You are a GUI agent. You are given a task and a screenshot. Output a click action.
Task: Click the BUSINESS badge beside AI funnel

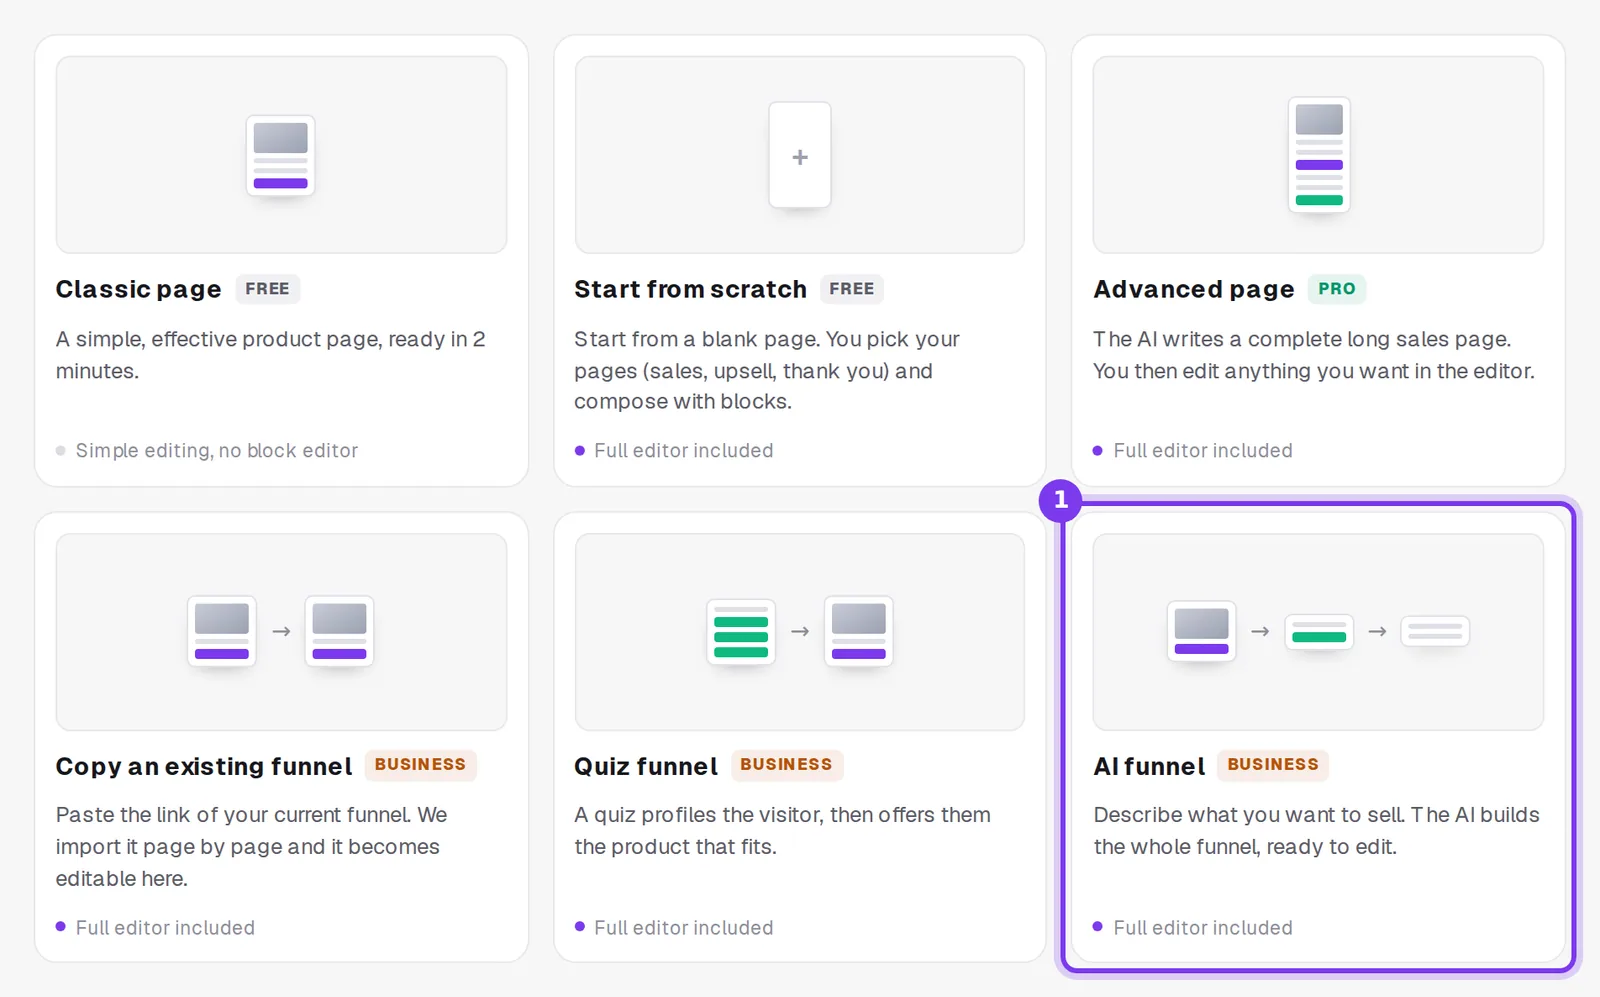(1273, 765)
